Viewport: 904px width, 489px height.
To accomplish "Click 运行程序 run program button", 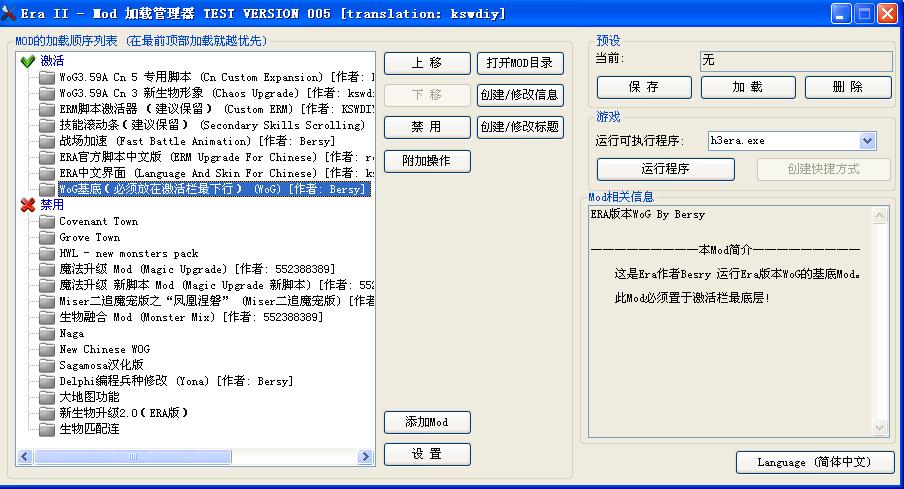I will 666,170.
